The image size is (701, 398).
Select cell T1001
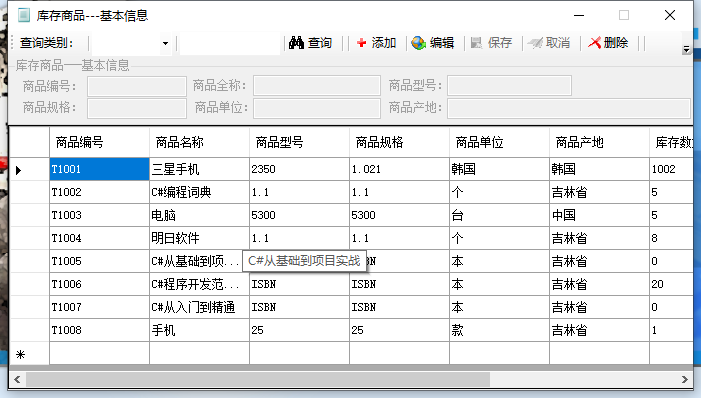coord(99,169)
